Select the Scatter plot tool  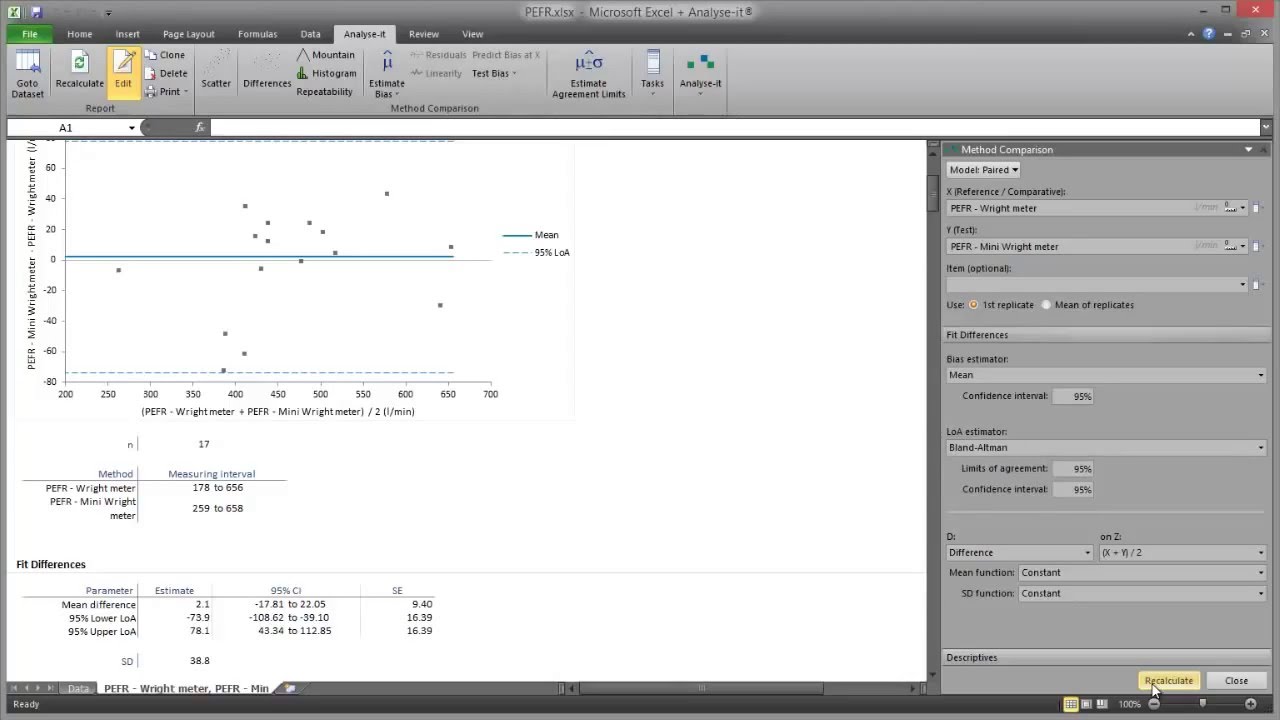click(216, 72)
